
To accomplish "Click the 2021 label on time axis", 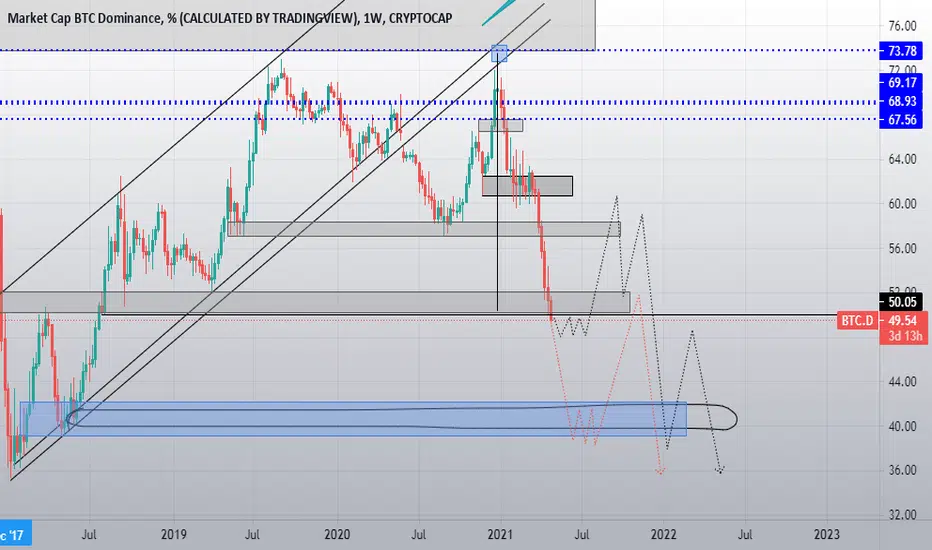I will click(500, 535).
